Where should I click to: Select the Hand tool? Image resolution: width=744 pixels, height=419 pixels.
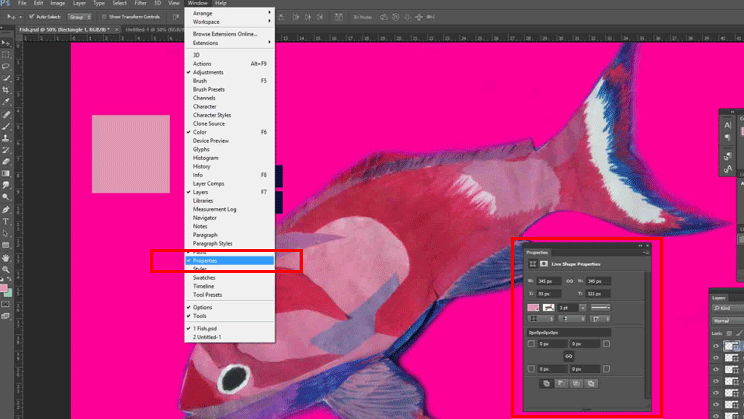tap(7, 257)
